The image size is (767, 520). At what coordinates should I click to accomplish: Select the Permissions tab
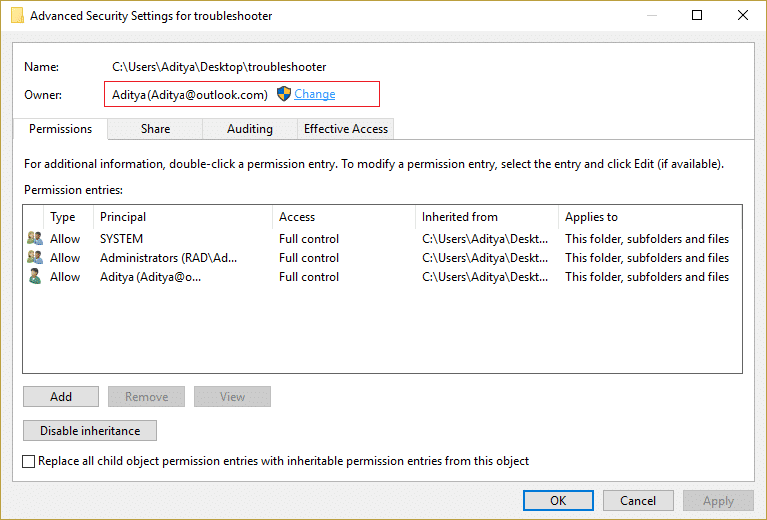tap(60, 129)
